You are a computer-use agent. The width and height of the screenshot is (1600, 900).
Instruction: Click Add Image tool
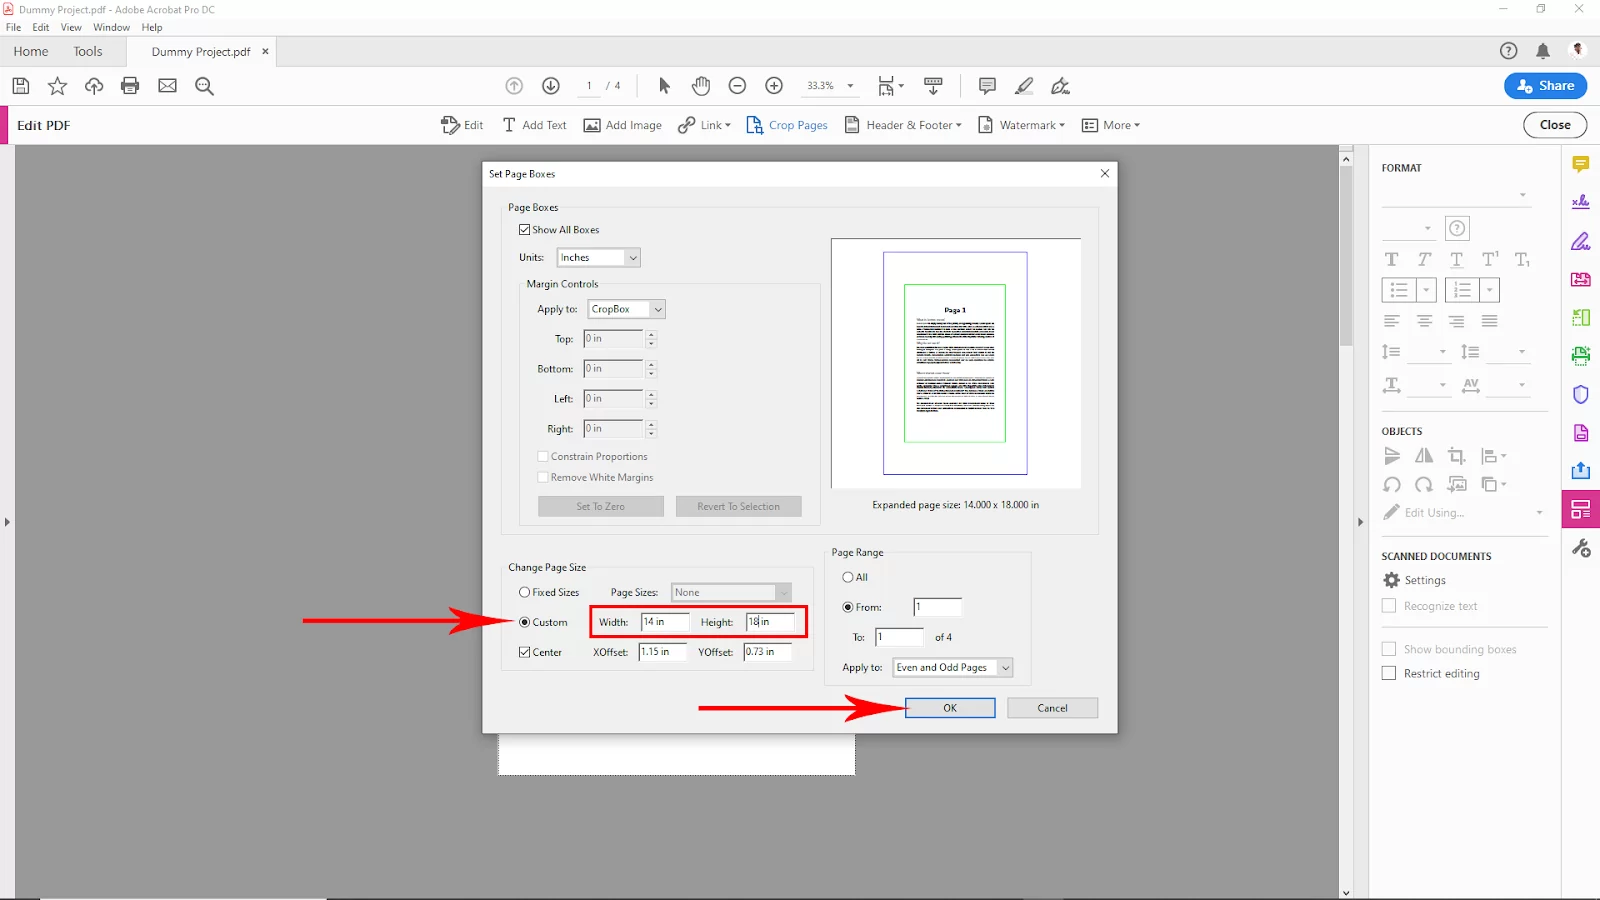(x=622, y=125)
